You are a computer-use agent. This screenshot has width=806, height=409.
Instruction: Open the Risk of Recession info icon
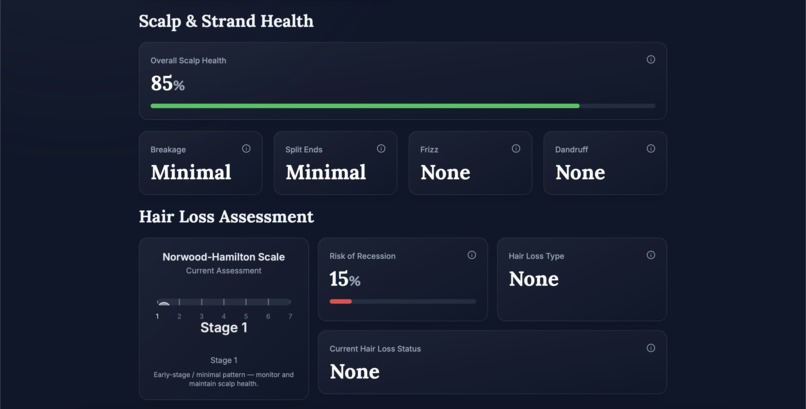[471, 255]
